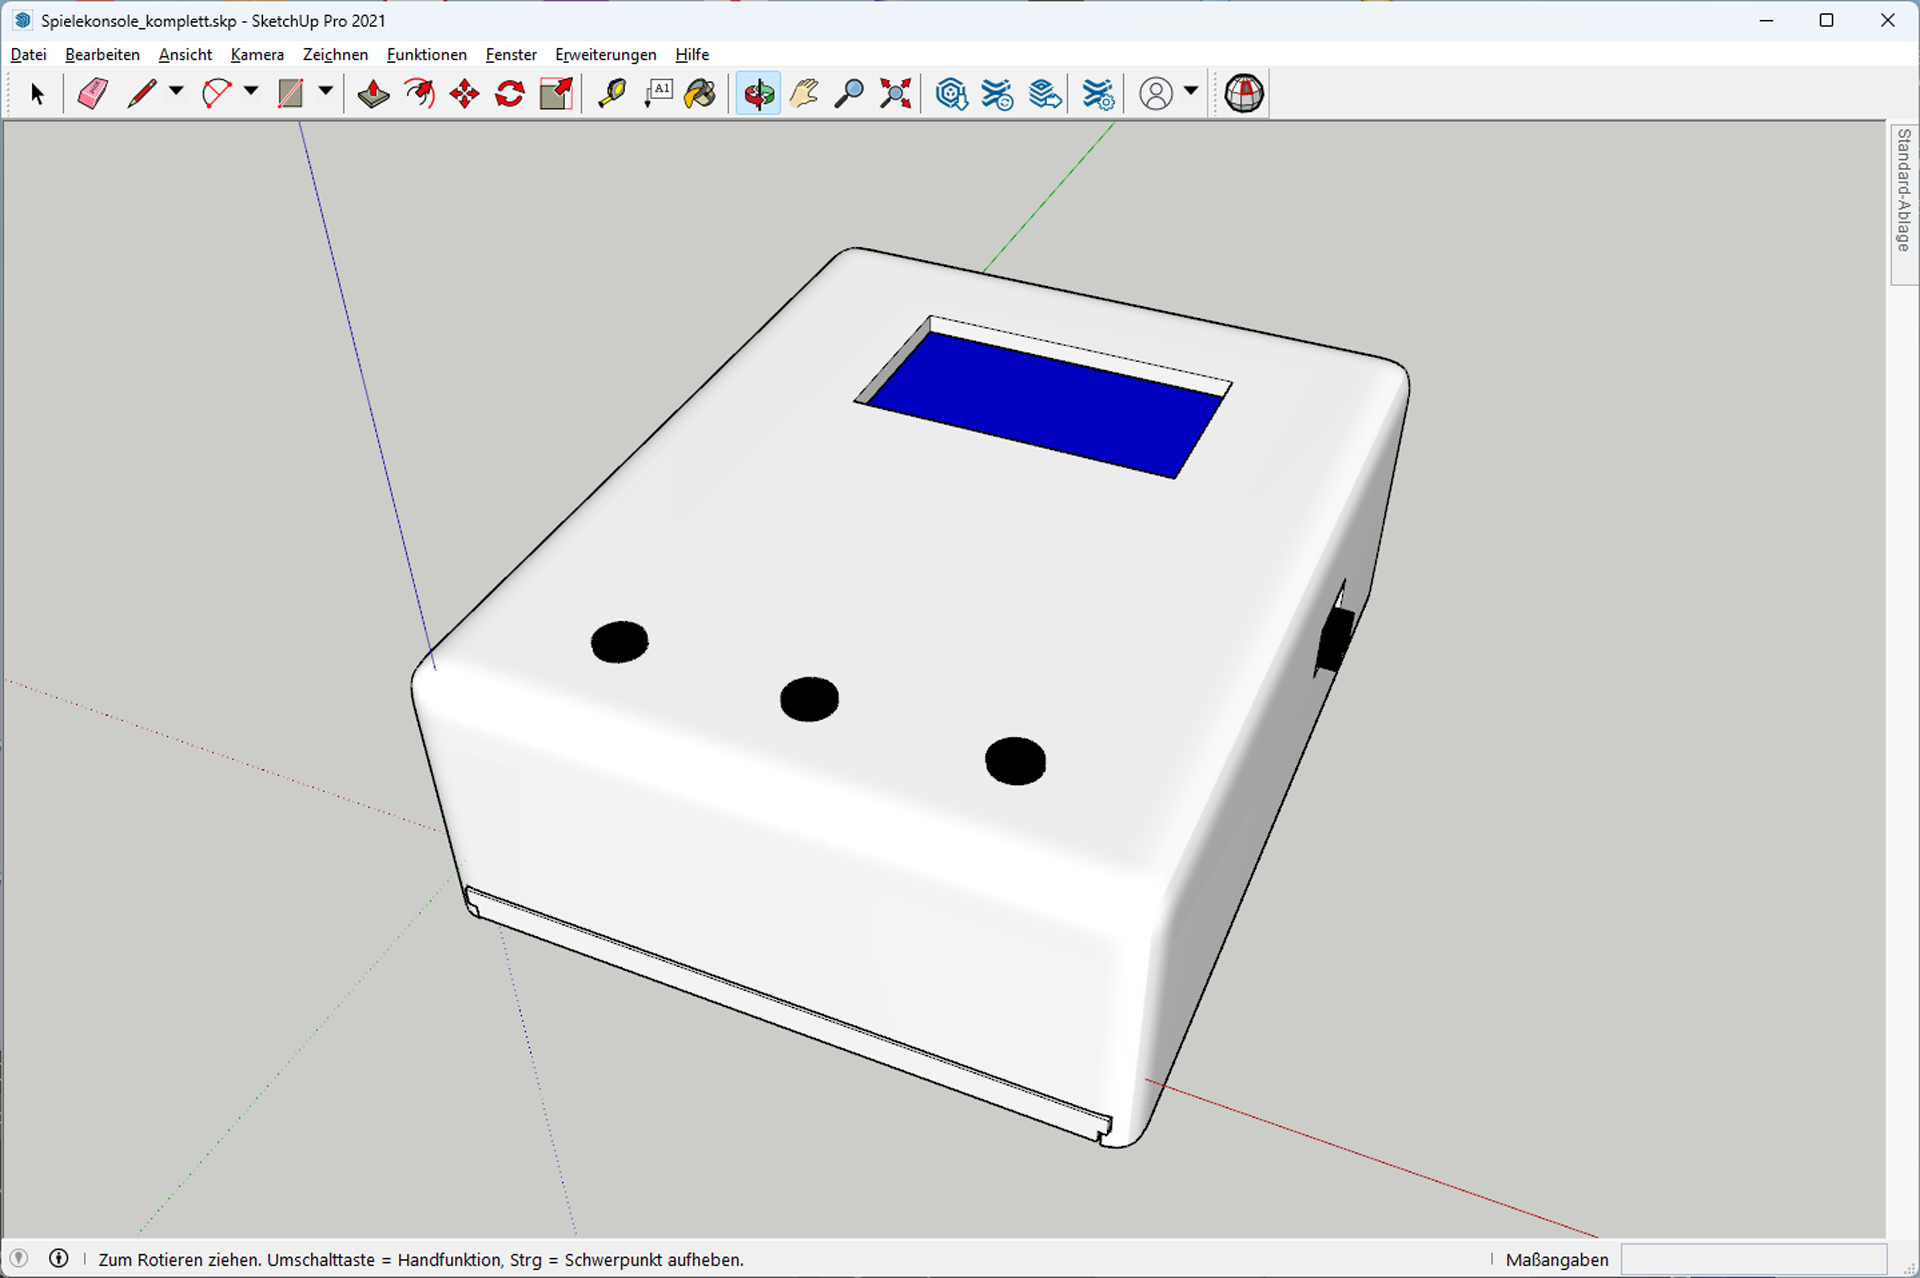The height and width of the screenshot is (1278, 1920).
Task: Activate the Rotate tool
Action: 510,94
